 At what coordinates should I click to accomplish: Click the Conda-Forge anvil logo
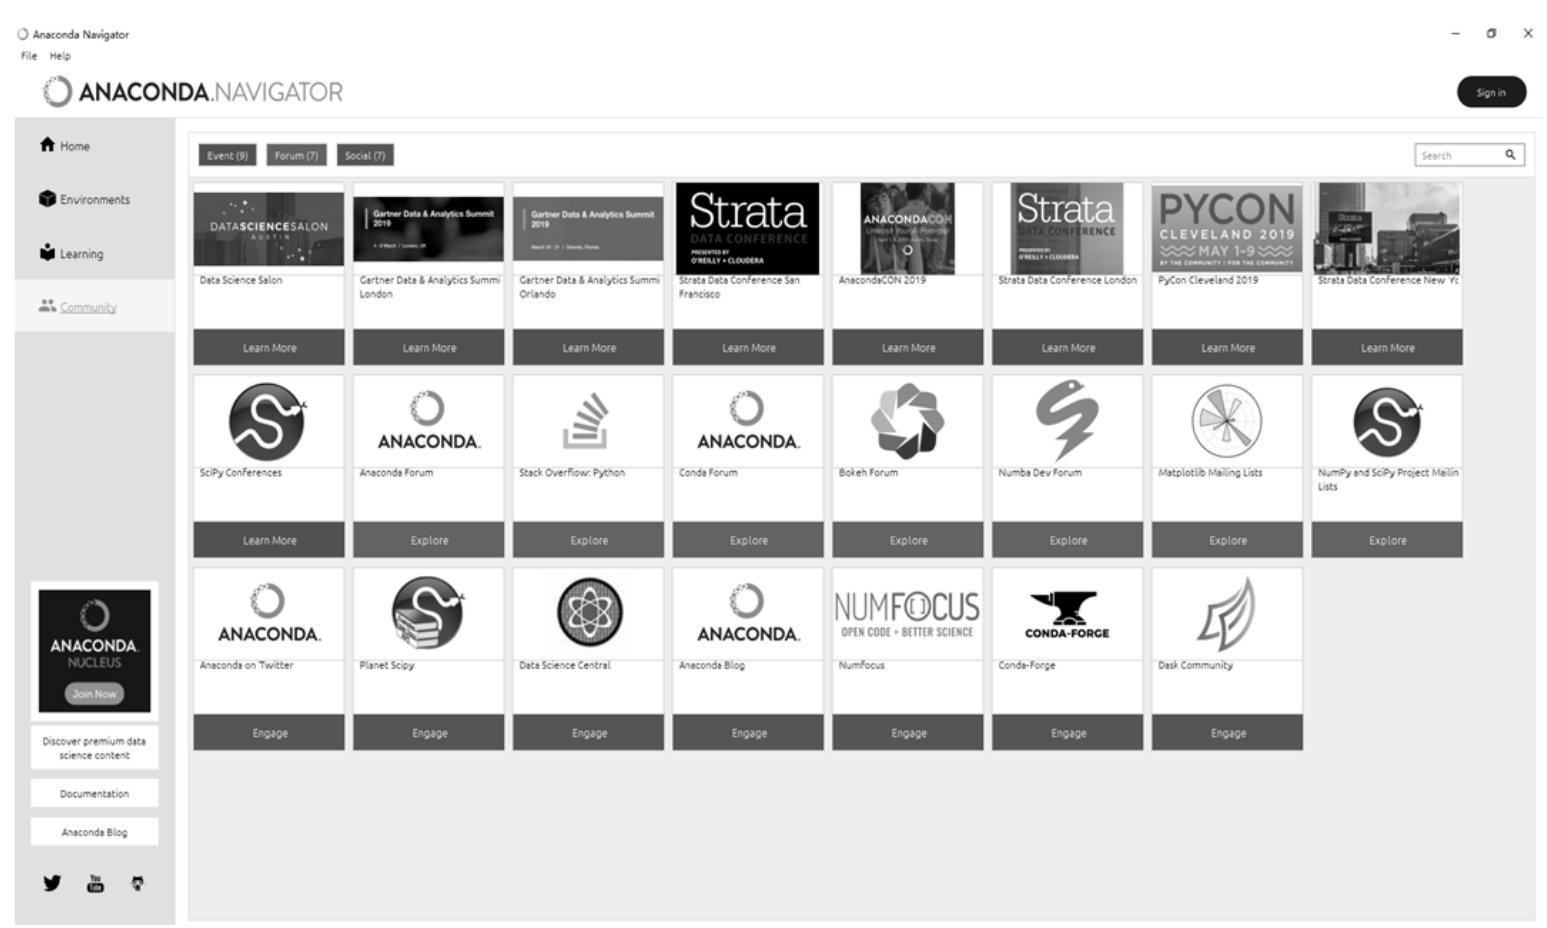pos(1067,614)
